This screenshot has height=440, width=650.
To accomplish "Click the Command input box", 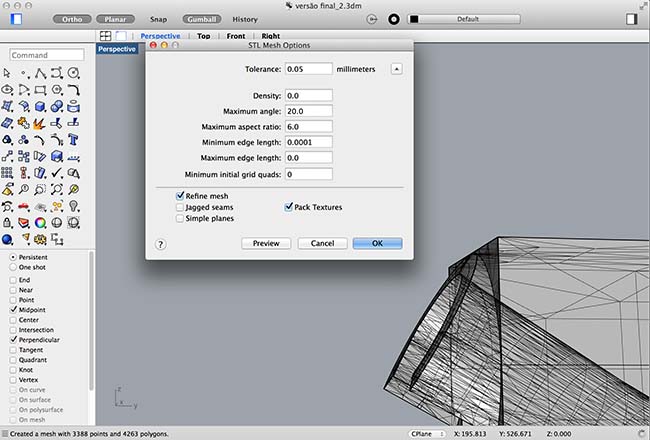I will (x=47, y=55).
